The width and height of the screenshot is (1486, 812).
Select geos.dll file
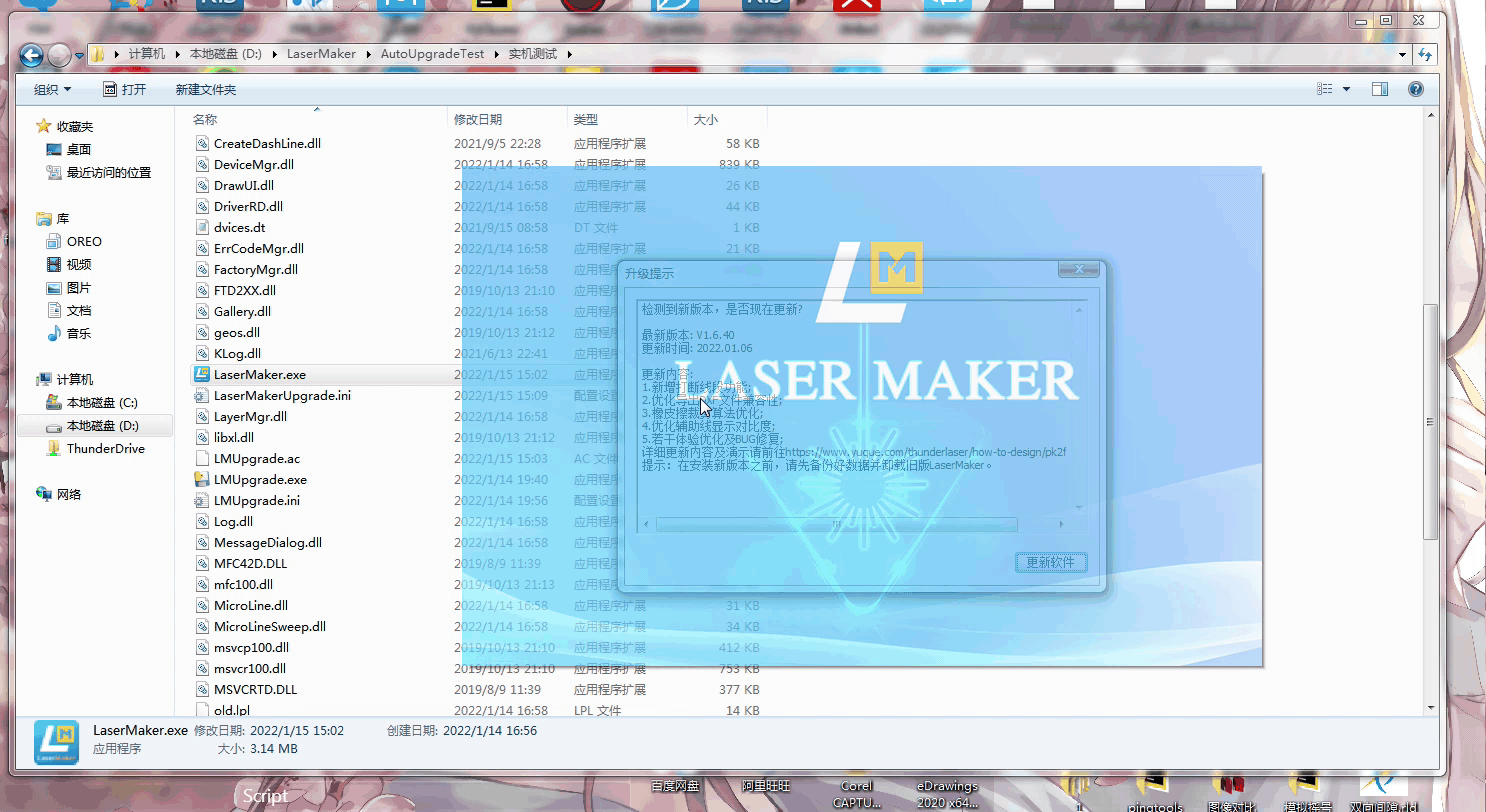click(x=236, y=332)
